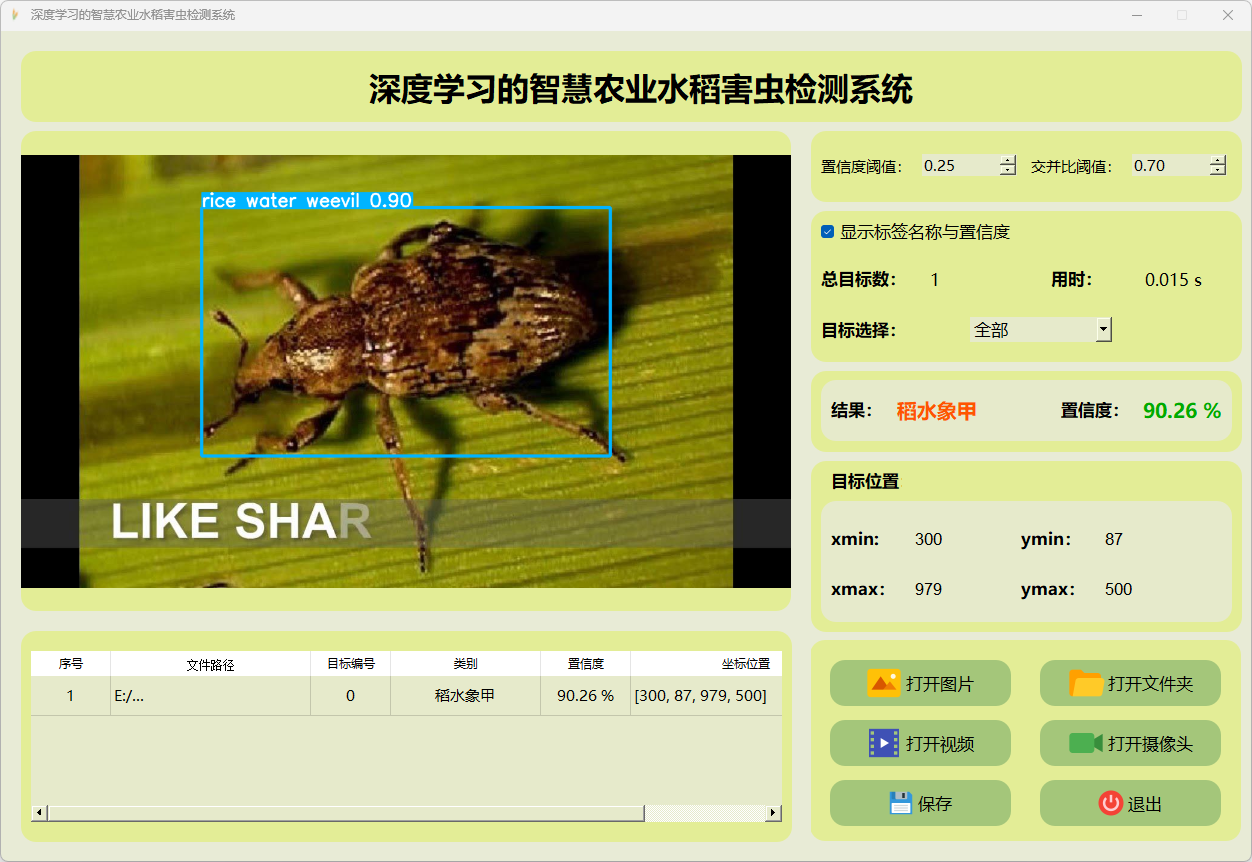Screen dimensions: 1252x862
Task: Click the film strip icon for Open Video
Action: 884,743
